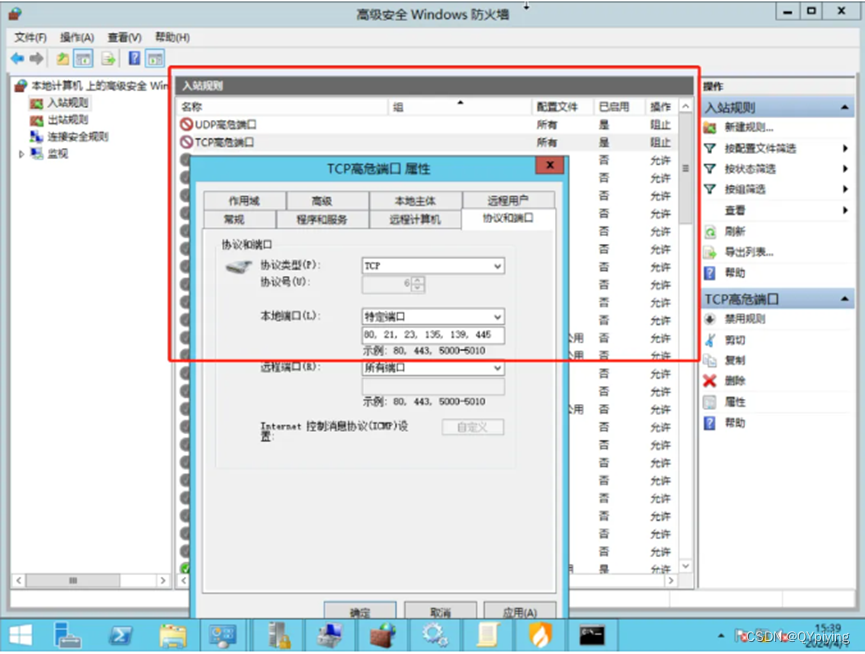Screen dimensions: 865x654
Task: Open File Explorer from the taskbar
Action: pyautogui.click(x=173, y=636)
